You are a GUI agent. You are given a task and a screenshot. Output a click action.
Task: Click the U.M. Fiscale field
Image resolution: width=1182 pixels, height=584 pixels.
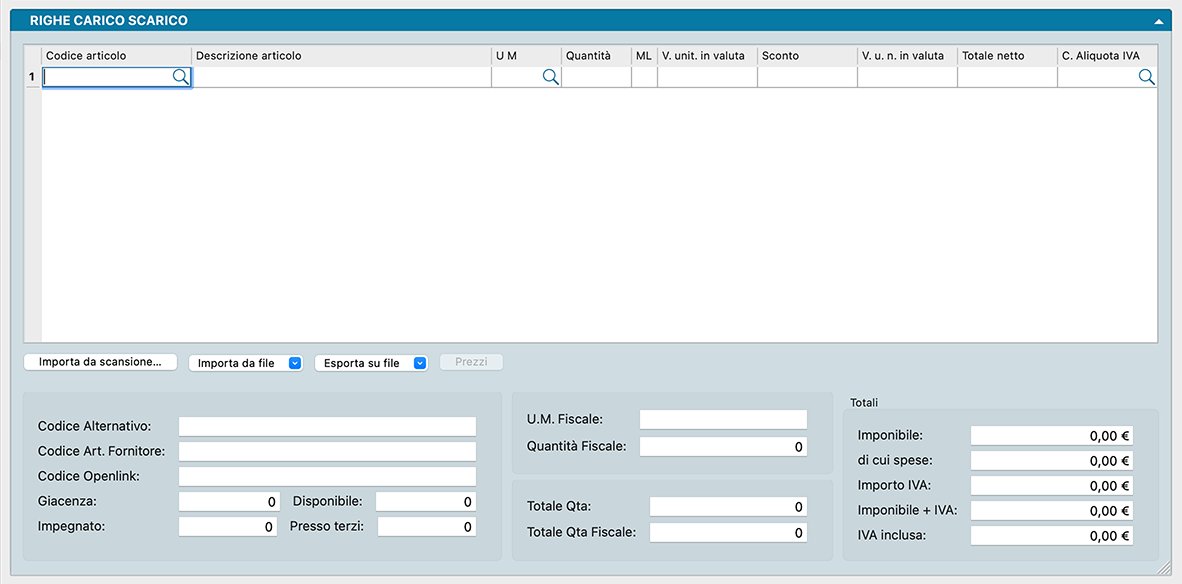pos(722,420)
